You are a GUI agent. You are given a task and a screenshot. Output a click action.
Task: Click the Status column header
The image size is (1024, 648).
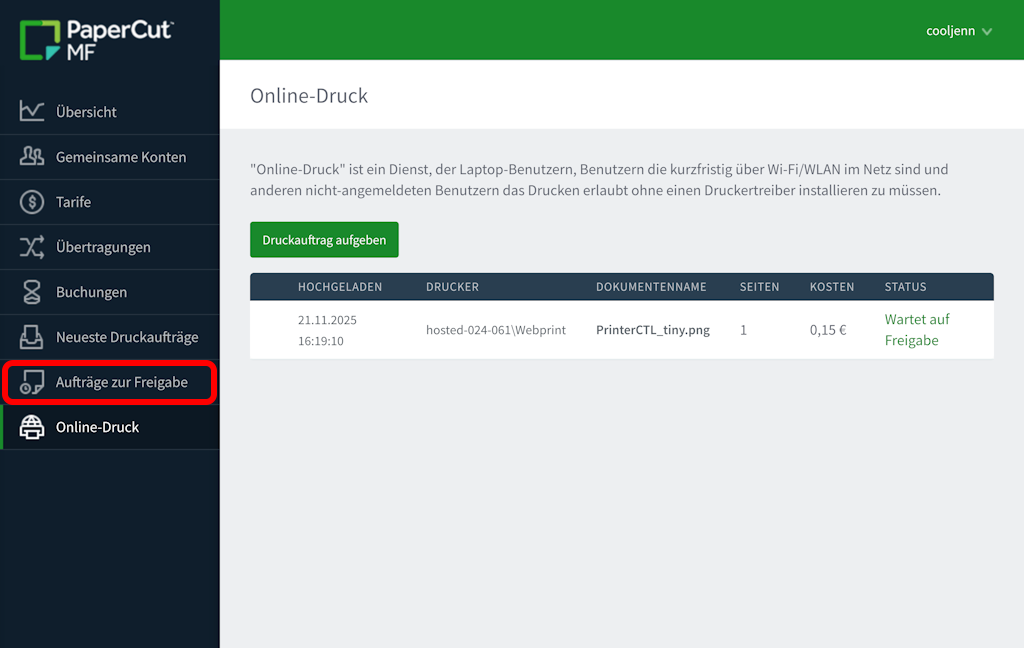point(905,287)
